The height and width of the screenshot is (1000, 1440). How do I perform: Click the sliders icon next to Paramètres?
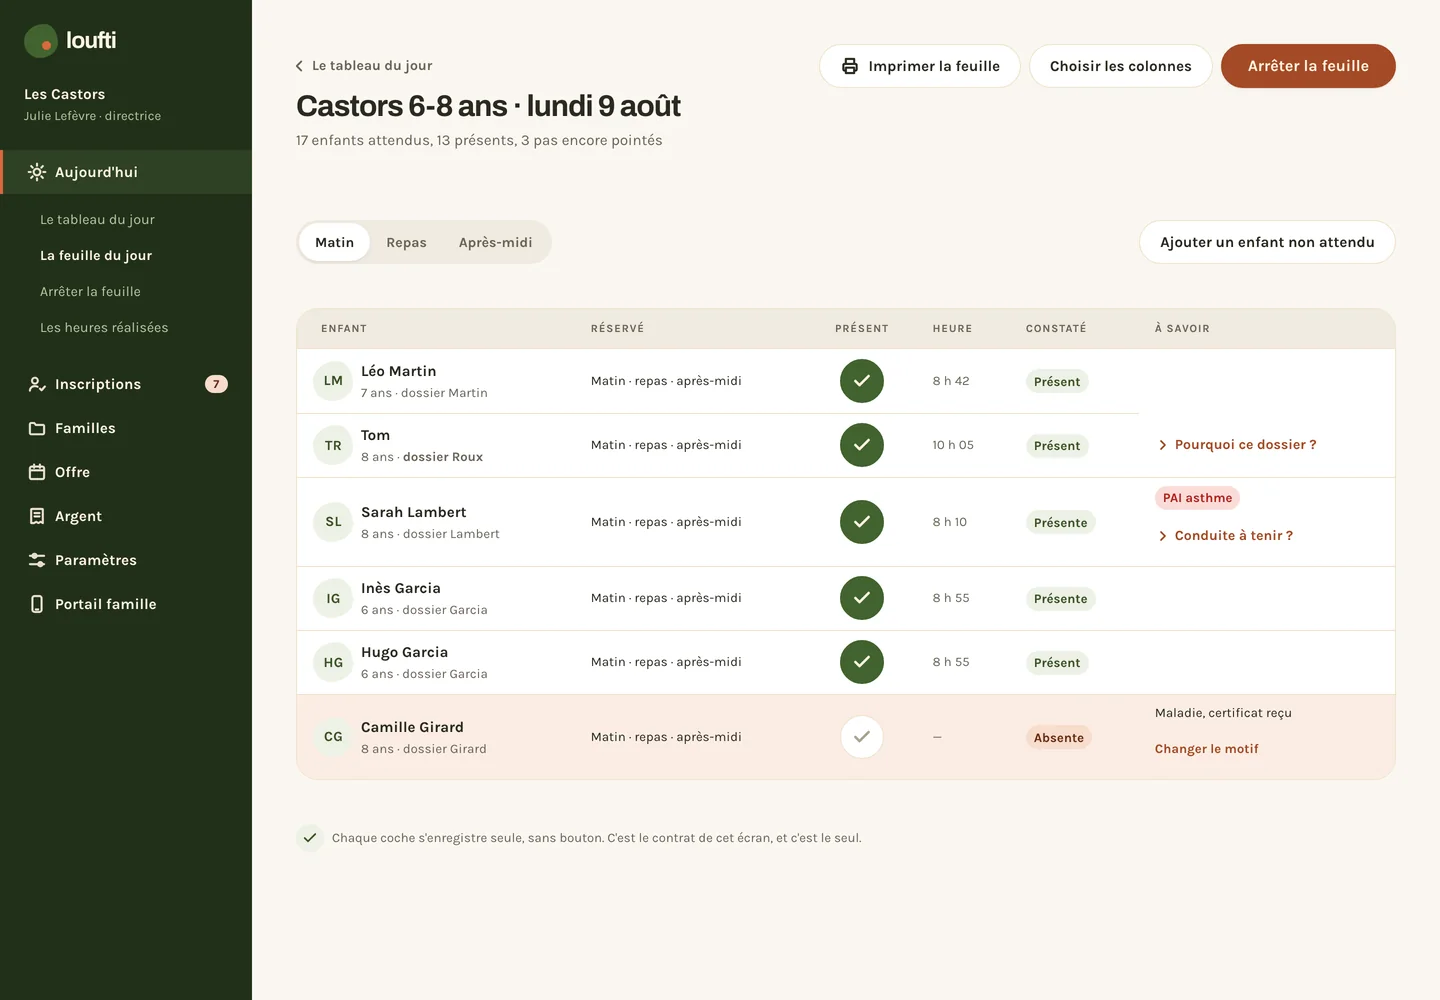pyautogui.click(x=37, y=560)
